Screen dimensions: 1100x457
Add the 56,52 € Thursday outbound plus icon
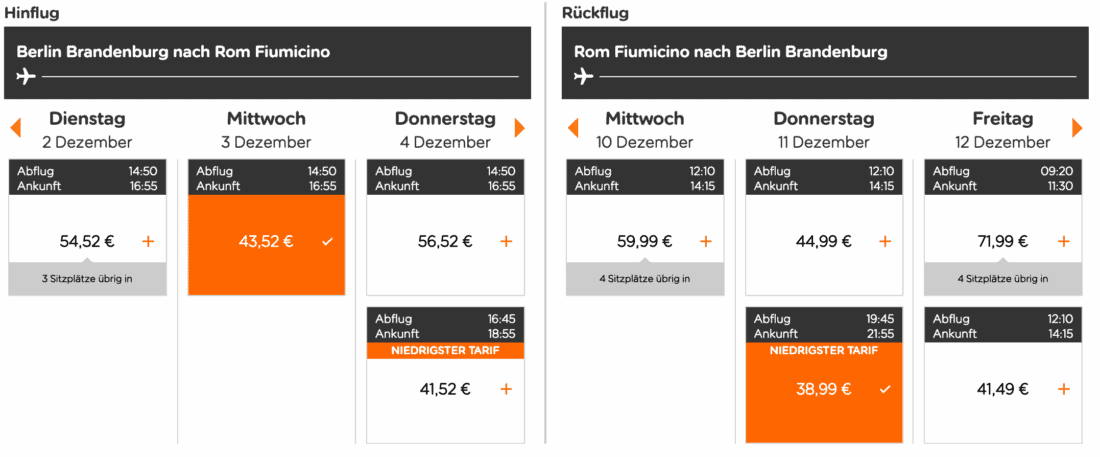506,241
